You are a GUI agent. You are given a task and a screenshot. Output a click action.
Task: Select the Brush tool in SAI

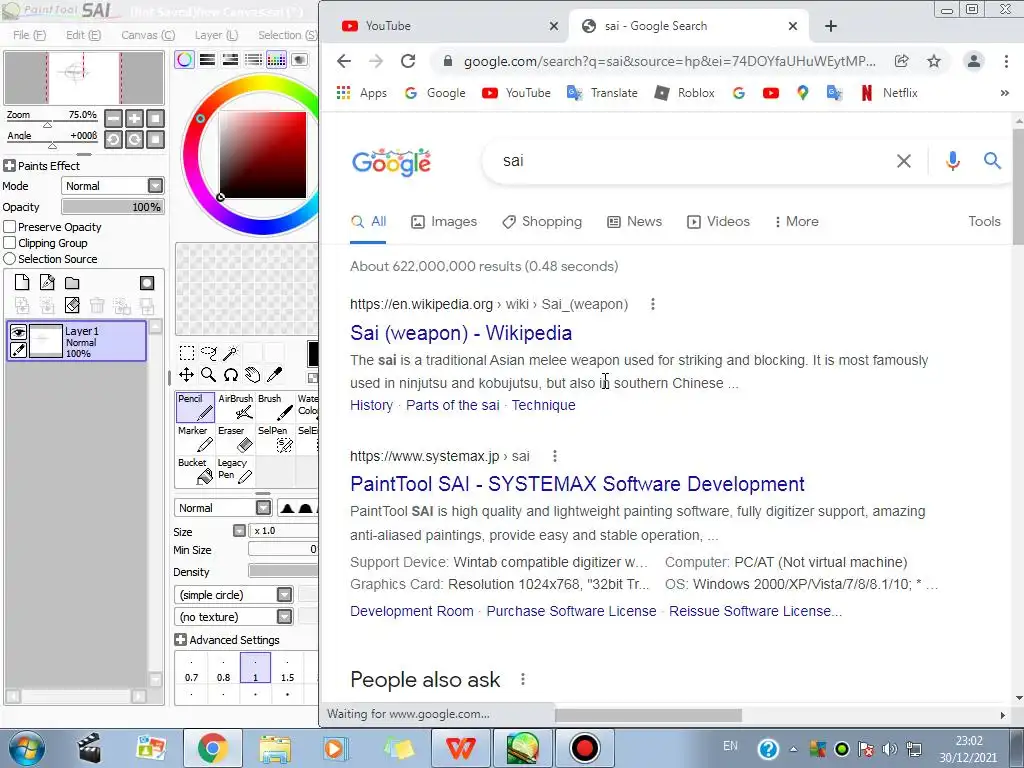[x=275, y=407]
